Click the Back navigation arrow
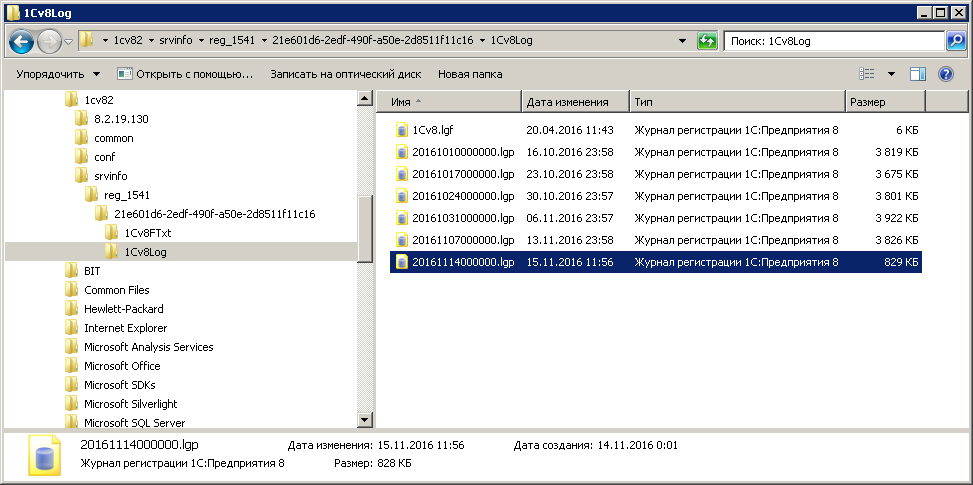 [22, 42]
